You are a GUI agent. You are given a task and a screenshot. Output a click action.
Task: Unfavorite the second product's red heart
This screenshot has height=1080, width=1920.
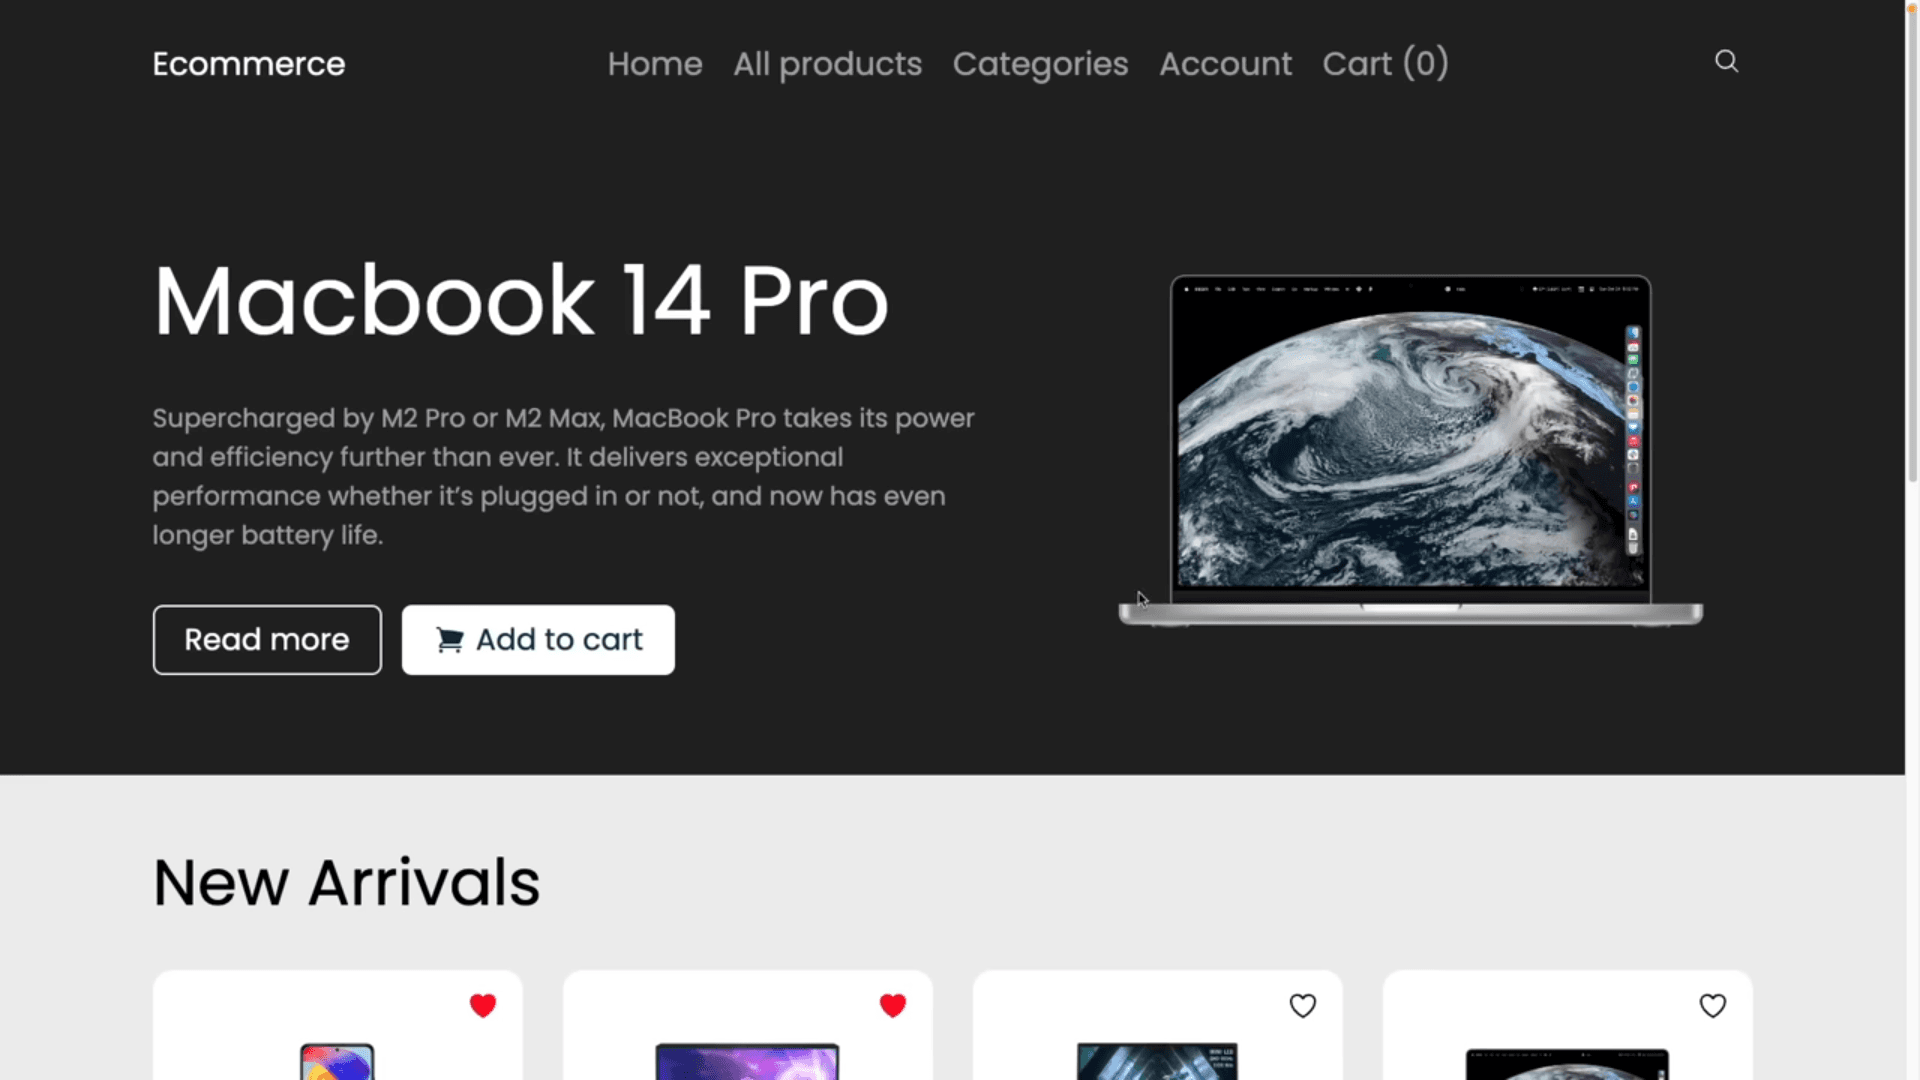pos(893,1005)
